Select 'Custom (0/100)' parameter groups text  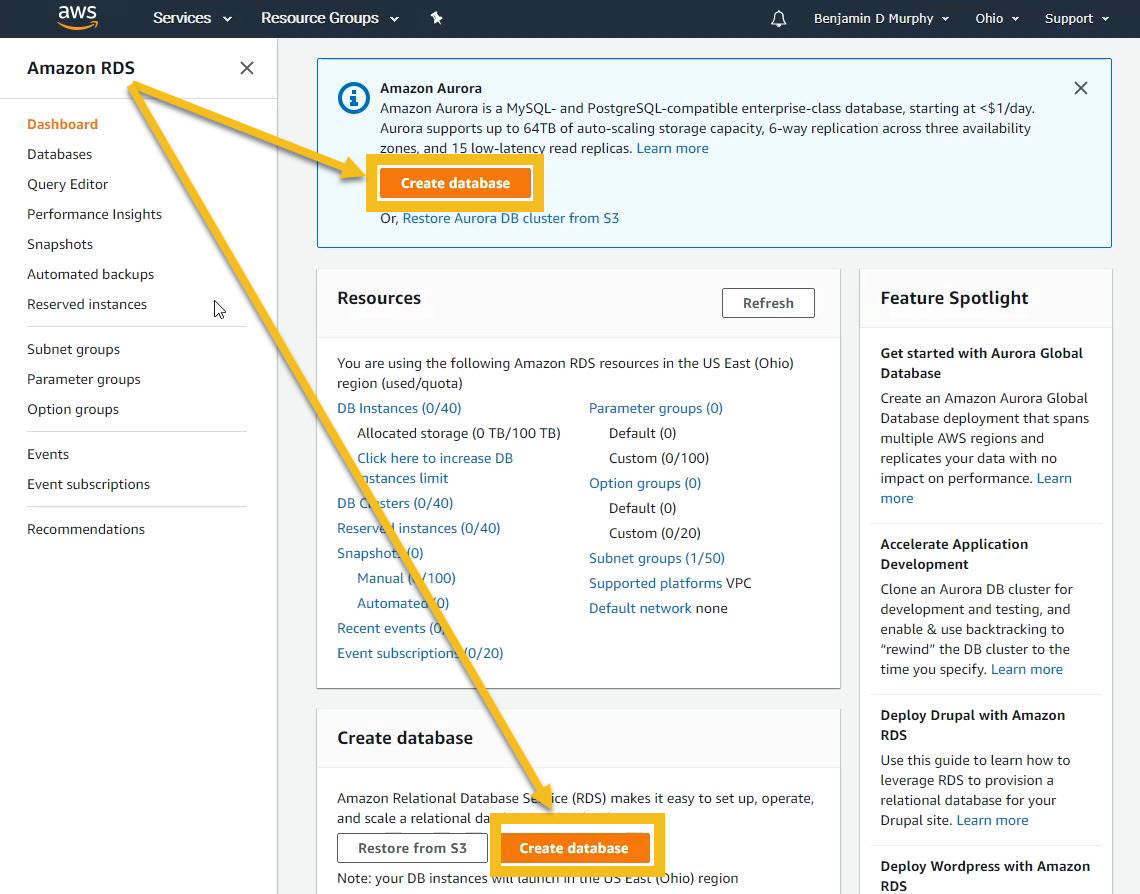(659, 459)
